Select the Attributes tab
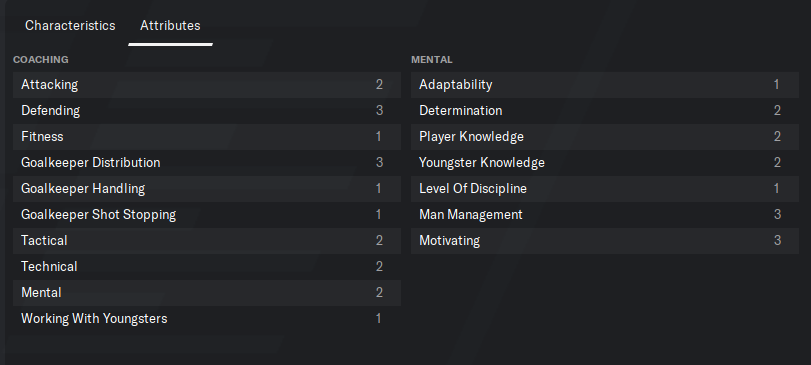The height and width of the screenshot is (365, 811). (x=170, y=25)
